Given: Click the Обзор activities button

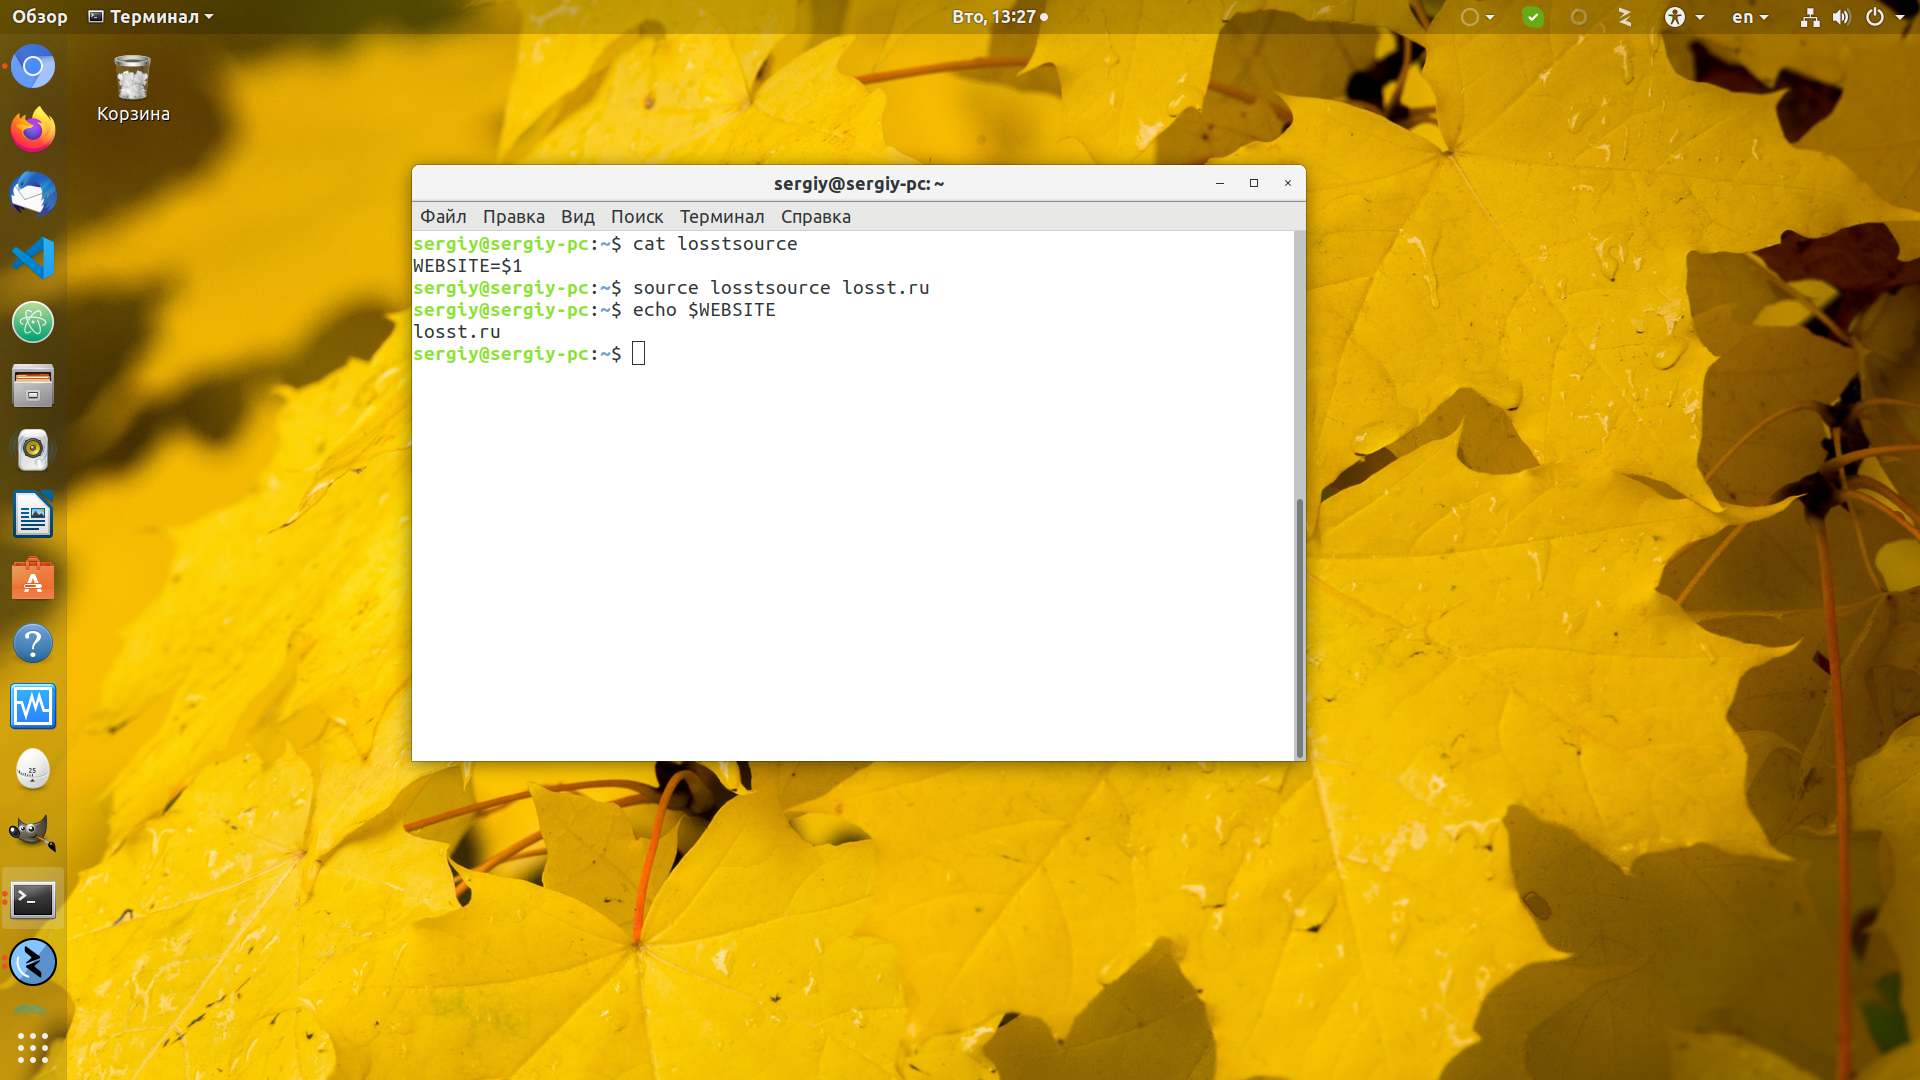Looking at the screenshot, I should pos(40,17).
